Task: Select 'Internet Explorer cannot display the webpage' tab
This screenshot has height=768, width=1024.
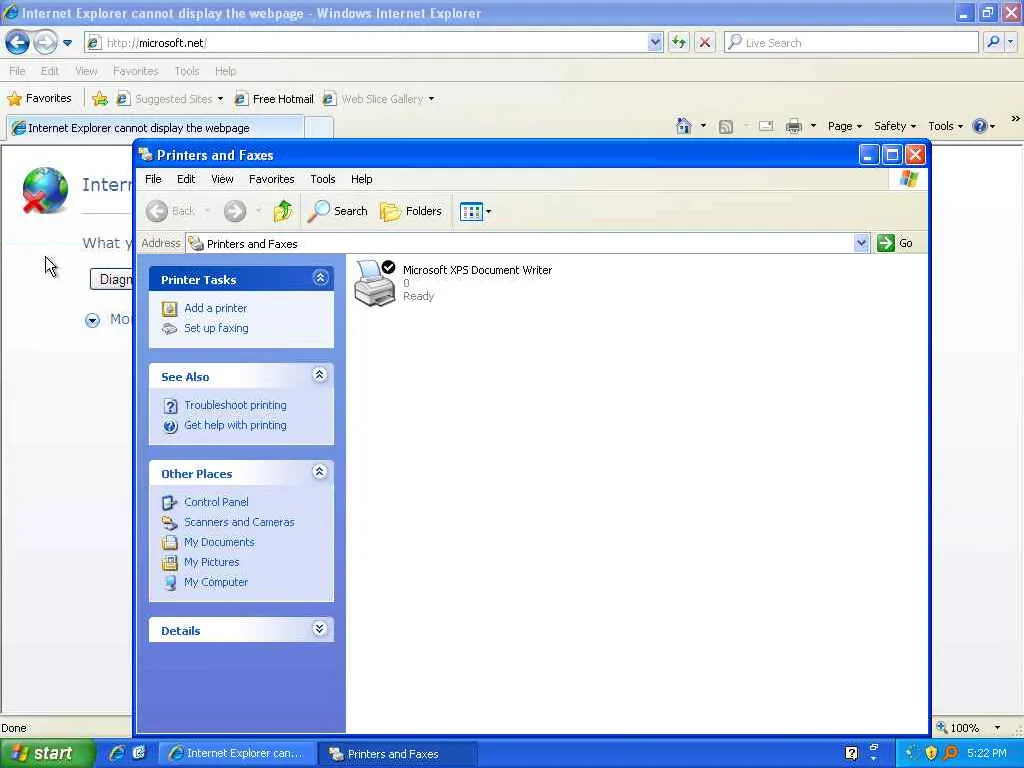Action: coord(155,128)
